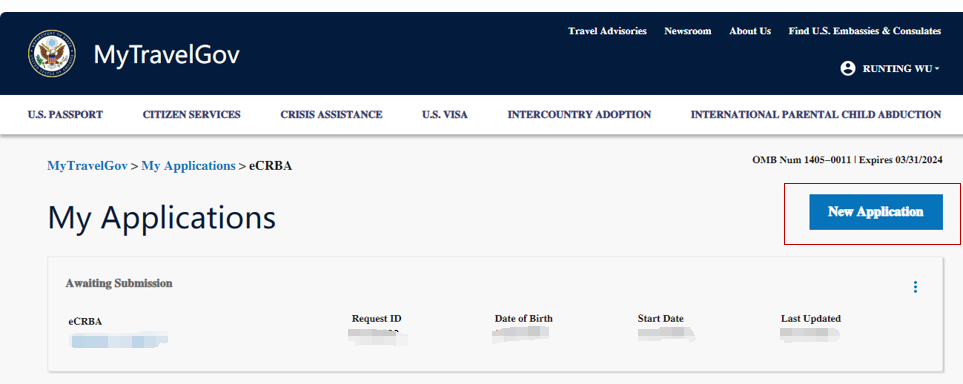The height and width of the screenshot is (384, 963).
Task: Click the user account avatar icon
Action: (x=848, y=68)
